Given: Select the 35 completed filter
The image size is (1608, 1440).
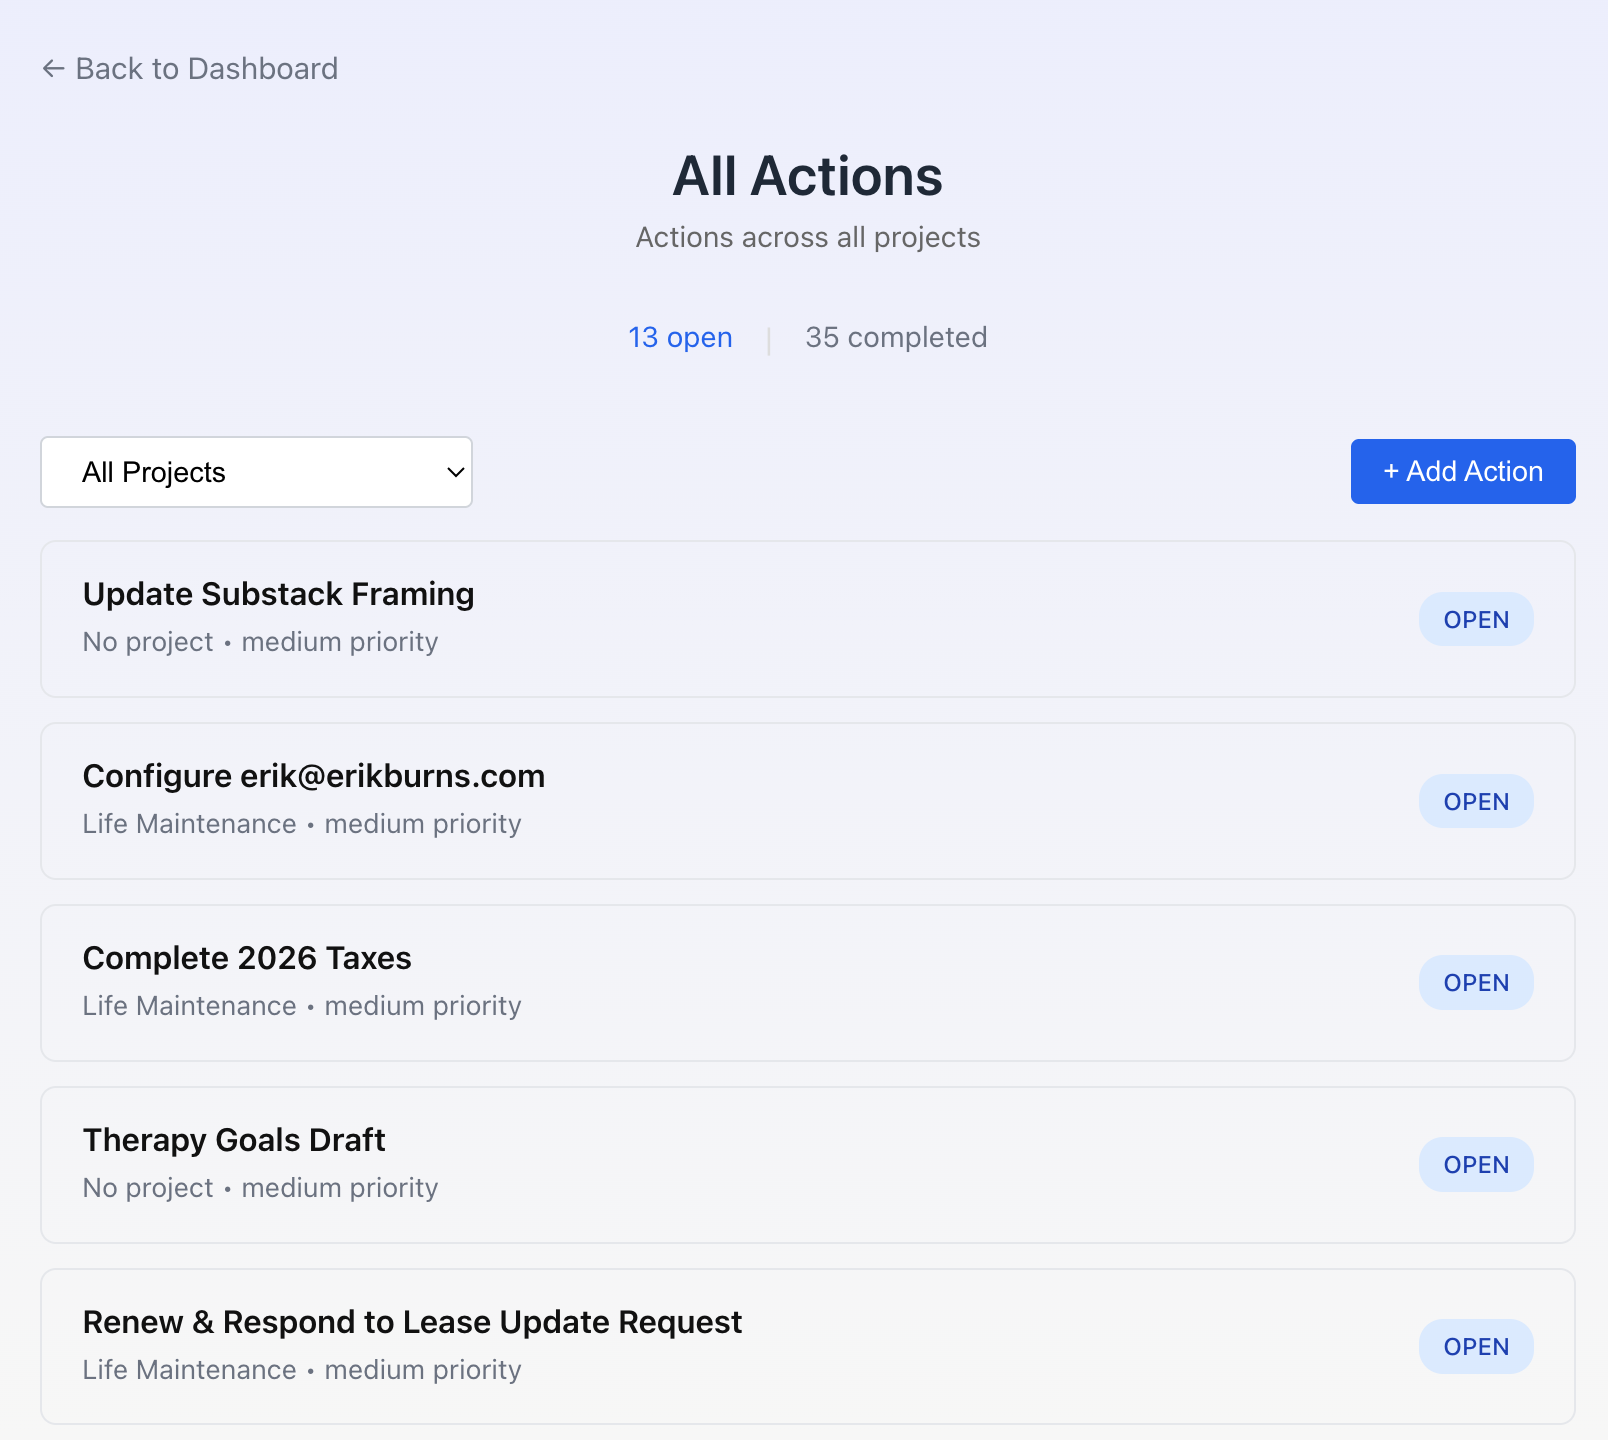Looking at the screenshot, I should pyautogui.click(x=895, y=338).
